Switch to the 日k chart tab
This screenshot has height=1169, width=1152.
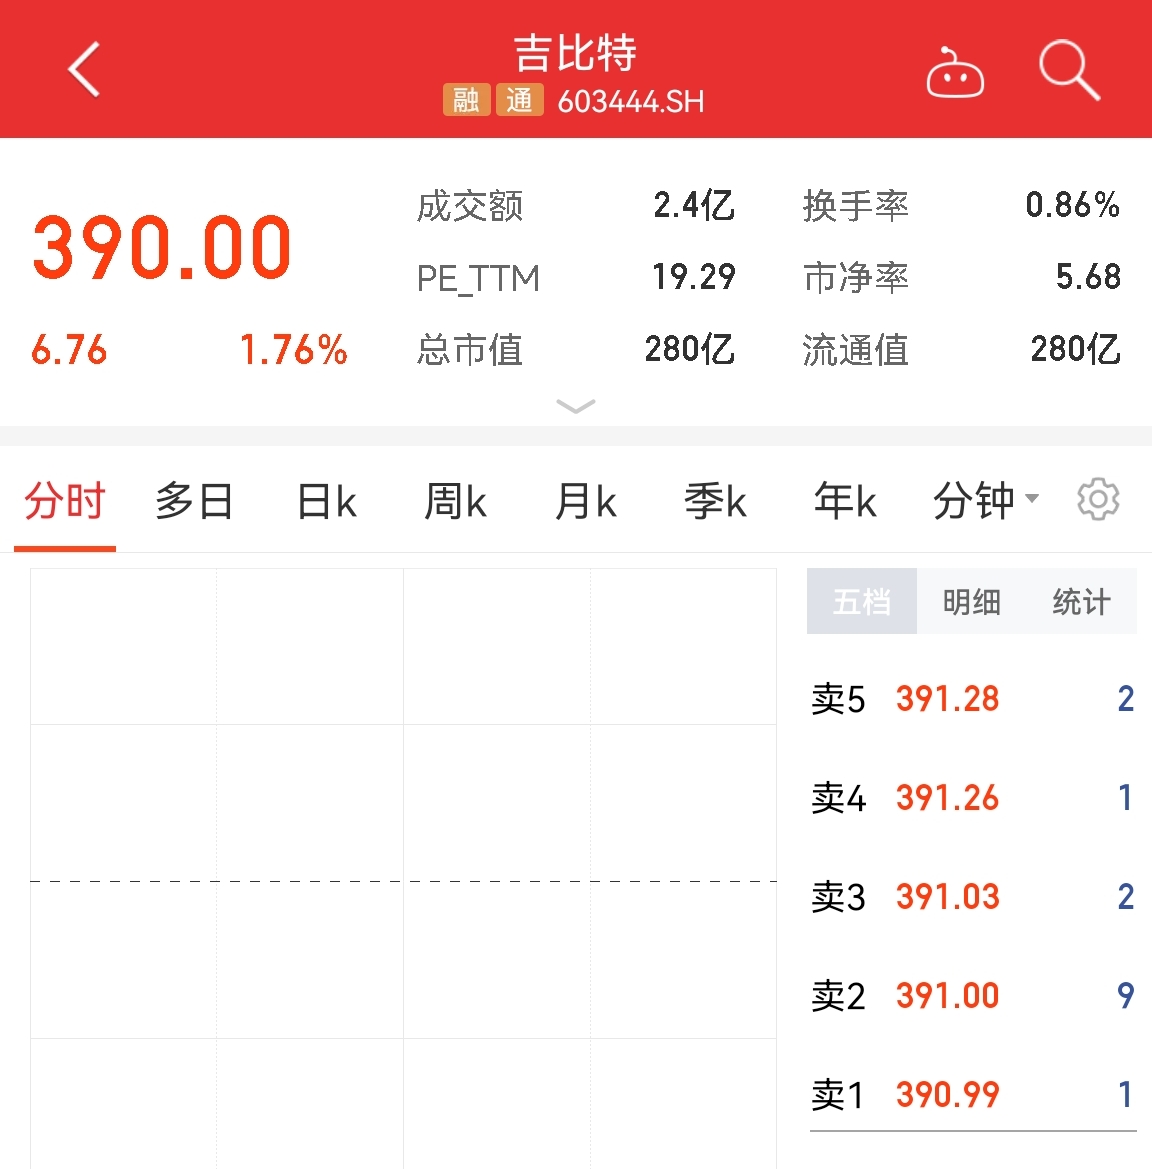pos(327,500)
